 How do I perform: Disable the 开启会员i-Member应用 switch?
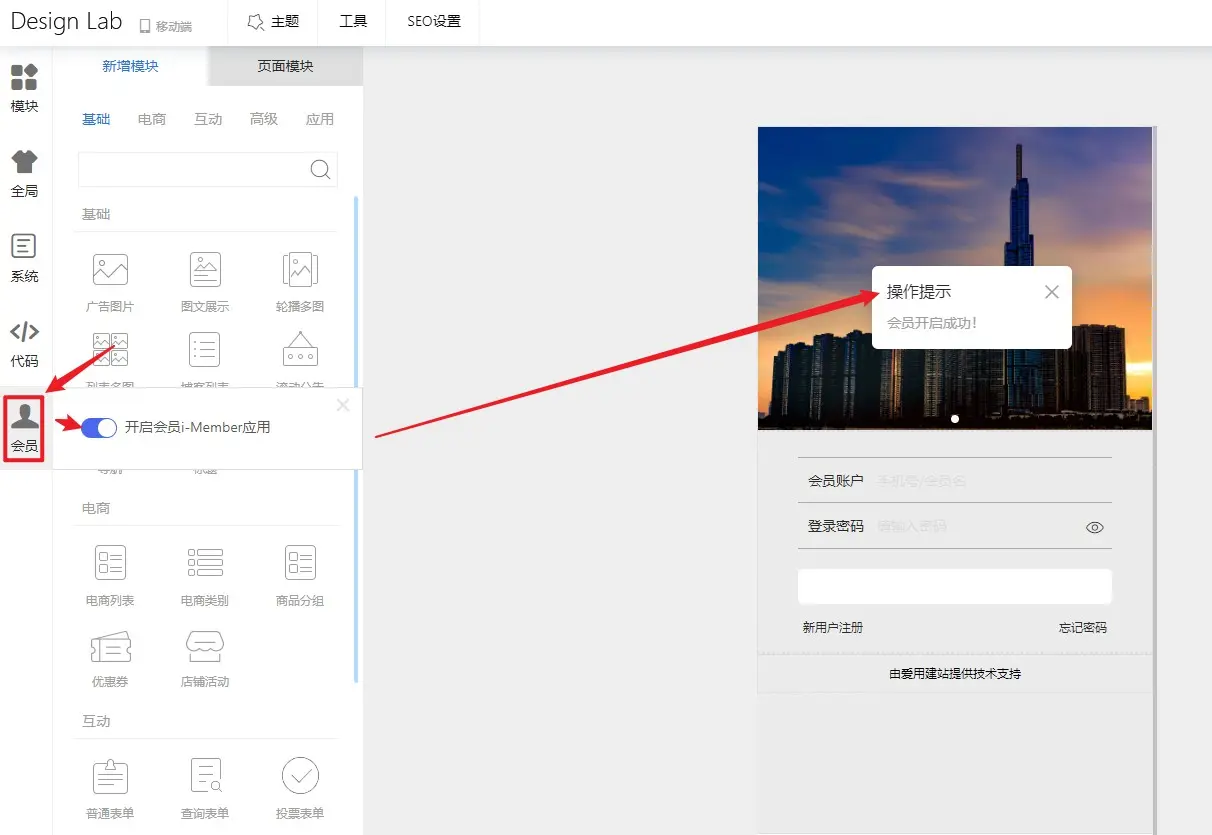(x=97, y=427)
